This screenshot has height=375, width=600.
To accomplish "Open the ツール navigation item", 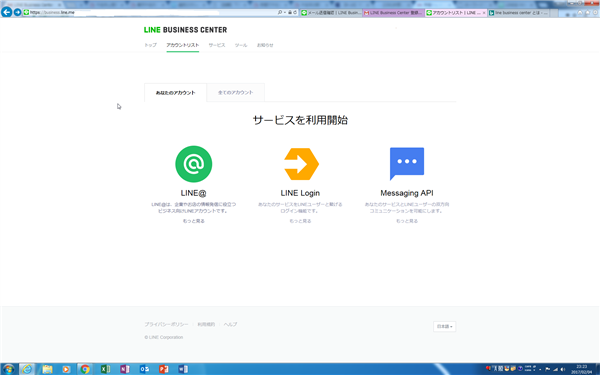I will point(241,45).
